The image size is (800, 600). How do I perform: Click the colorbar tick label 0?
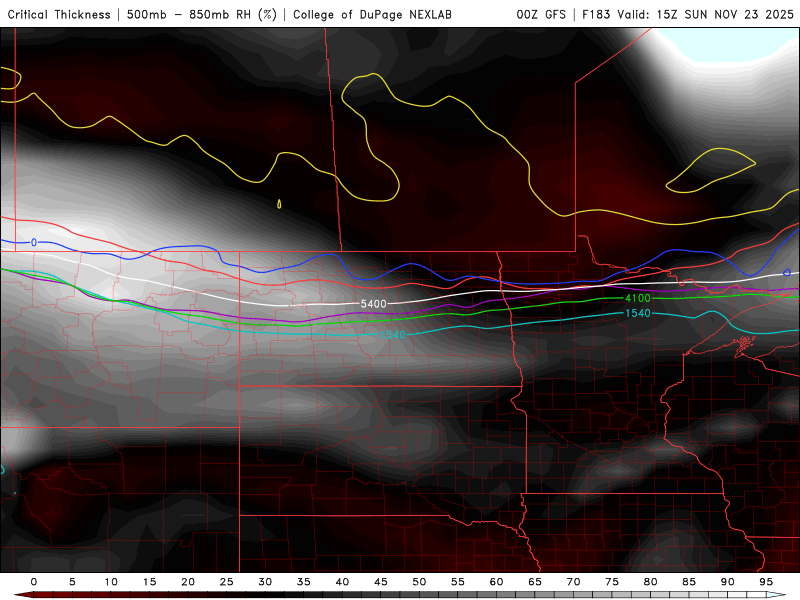click(x=34, y=582)
